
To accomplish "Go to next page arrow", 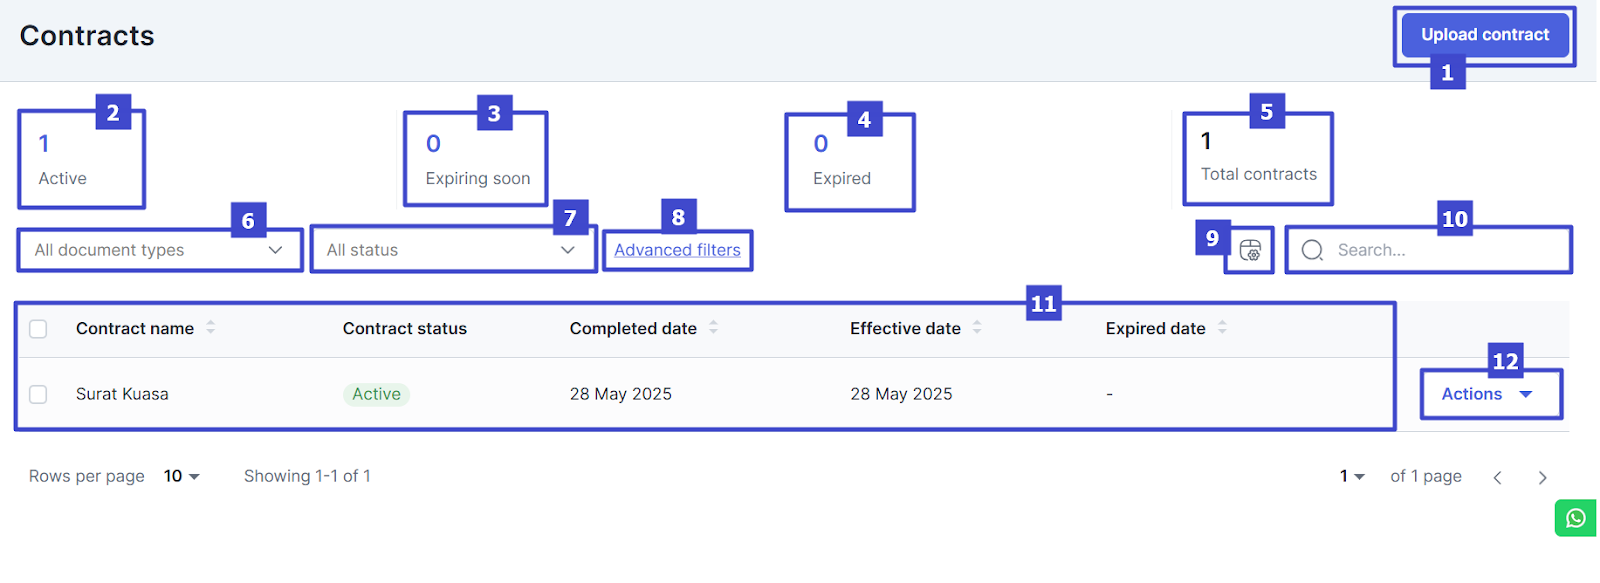I will (1542, 477).
